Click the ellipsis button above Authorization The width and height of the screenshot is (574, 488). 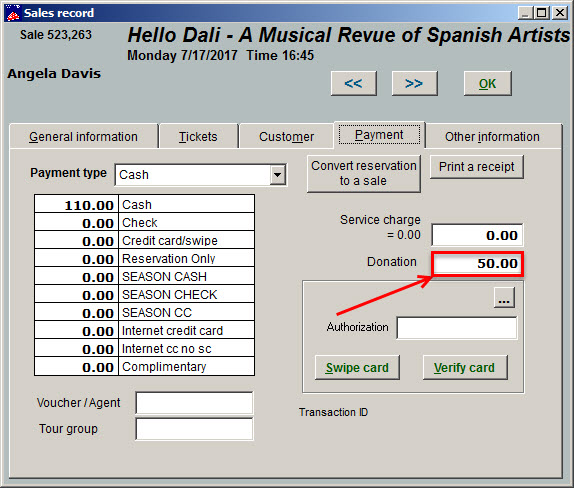coord(504,297)
